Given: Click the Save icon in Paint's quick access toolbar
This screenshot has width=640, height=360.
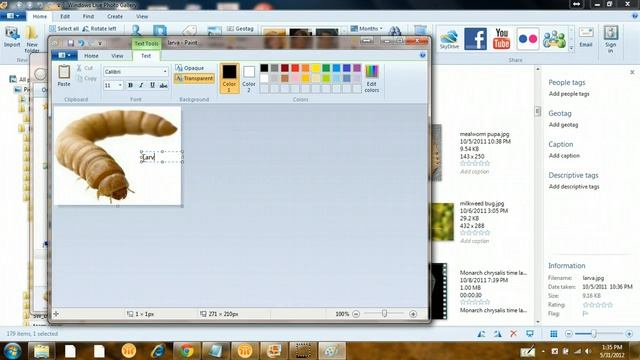Looking at the screenshot, I should coord(71,43).
